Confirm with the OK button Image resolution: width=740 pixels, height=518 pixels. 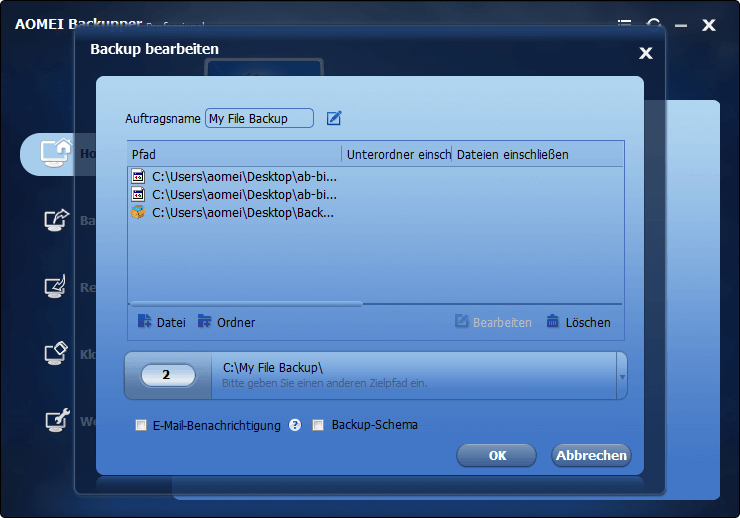tap(496, 455)
